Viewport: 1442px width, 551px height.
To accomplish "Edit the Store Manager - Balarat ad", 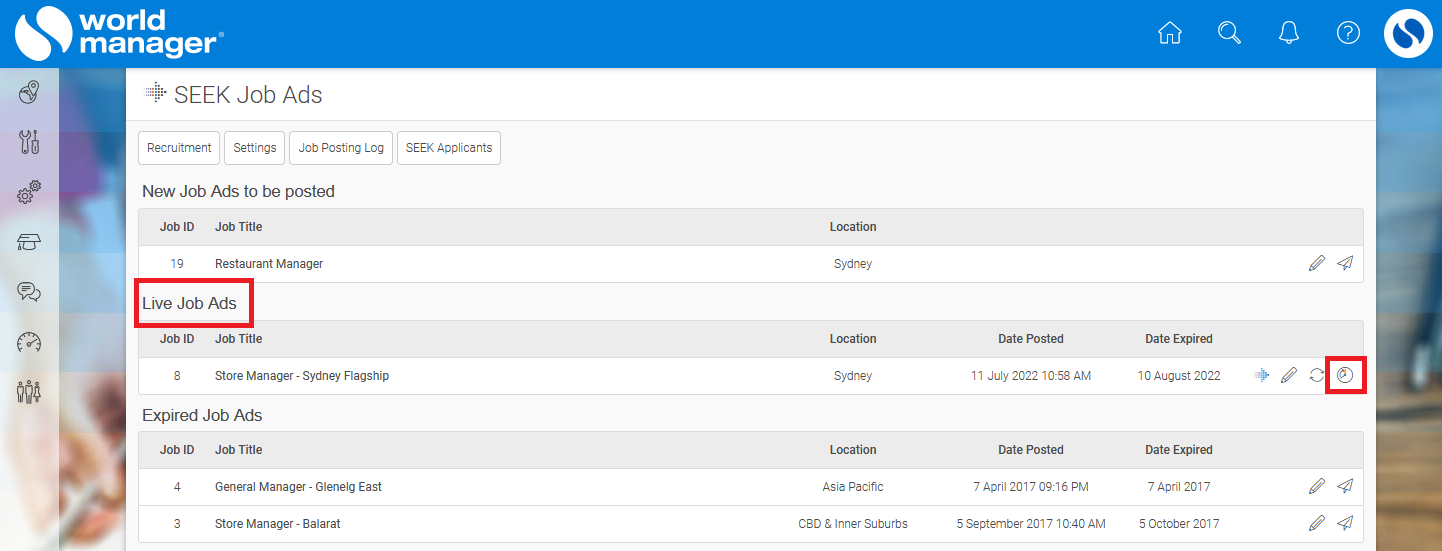I will click(x=1317, y=523).
